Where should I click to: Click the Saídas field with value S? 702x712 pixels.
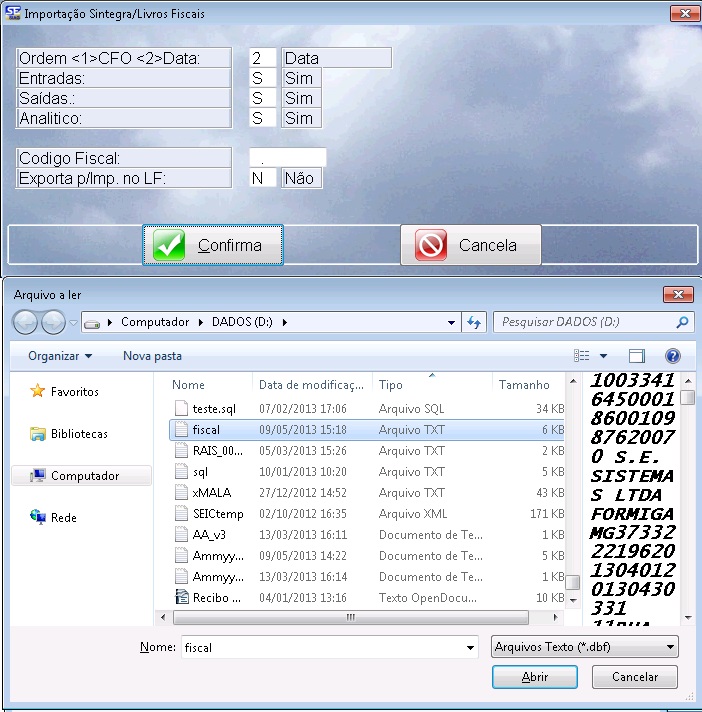[x=262, y=98]
